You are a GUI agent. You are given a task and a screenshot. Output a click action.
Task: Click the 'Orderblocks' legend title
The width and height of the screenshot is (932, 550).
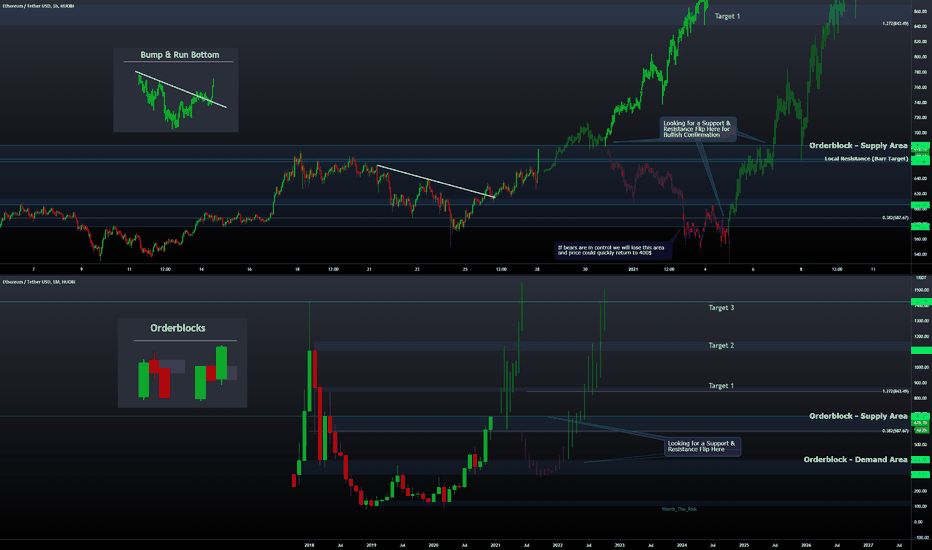(x=178, y=328)
